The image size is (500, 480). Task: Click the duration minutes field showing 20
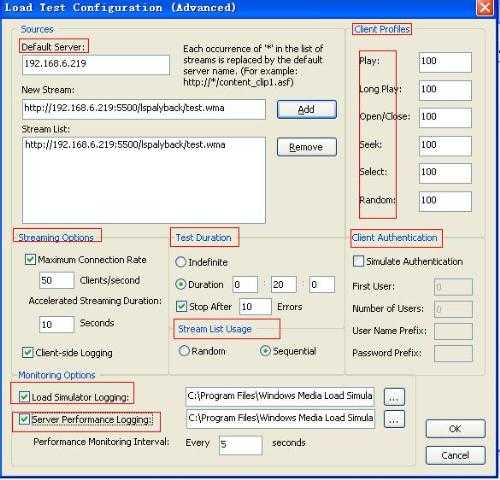point(284,285)
